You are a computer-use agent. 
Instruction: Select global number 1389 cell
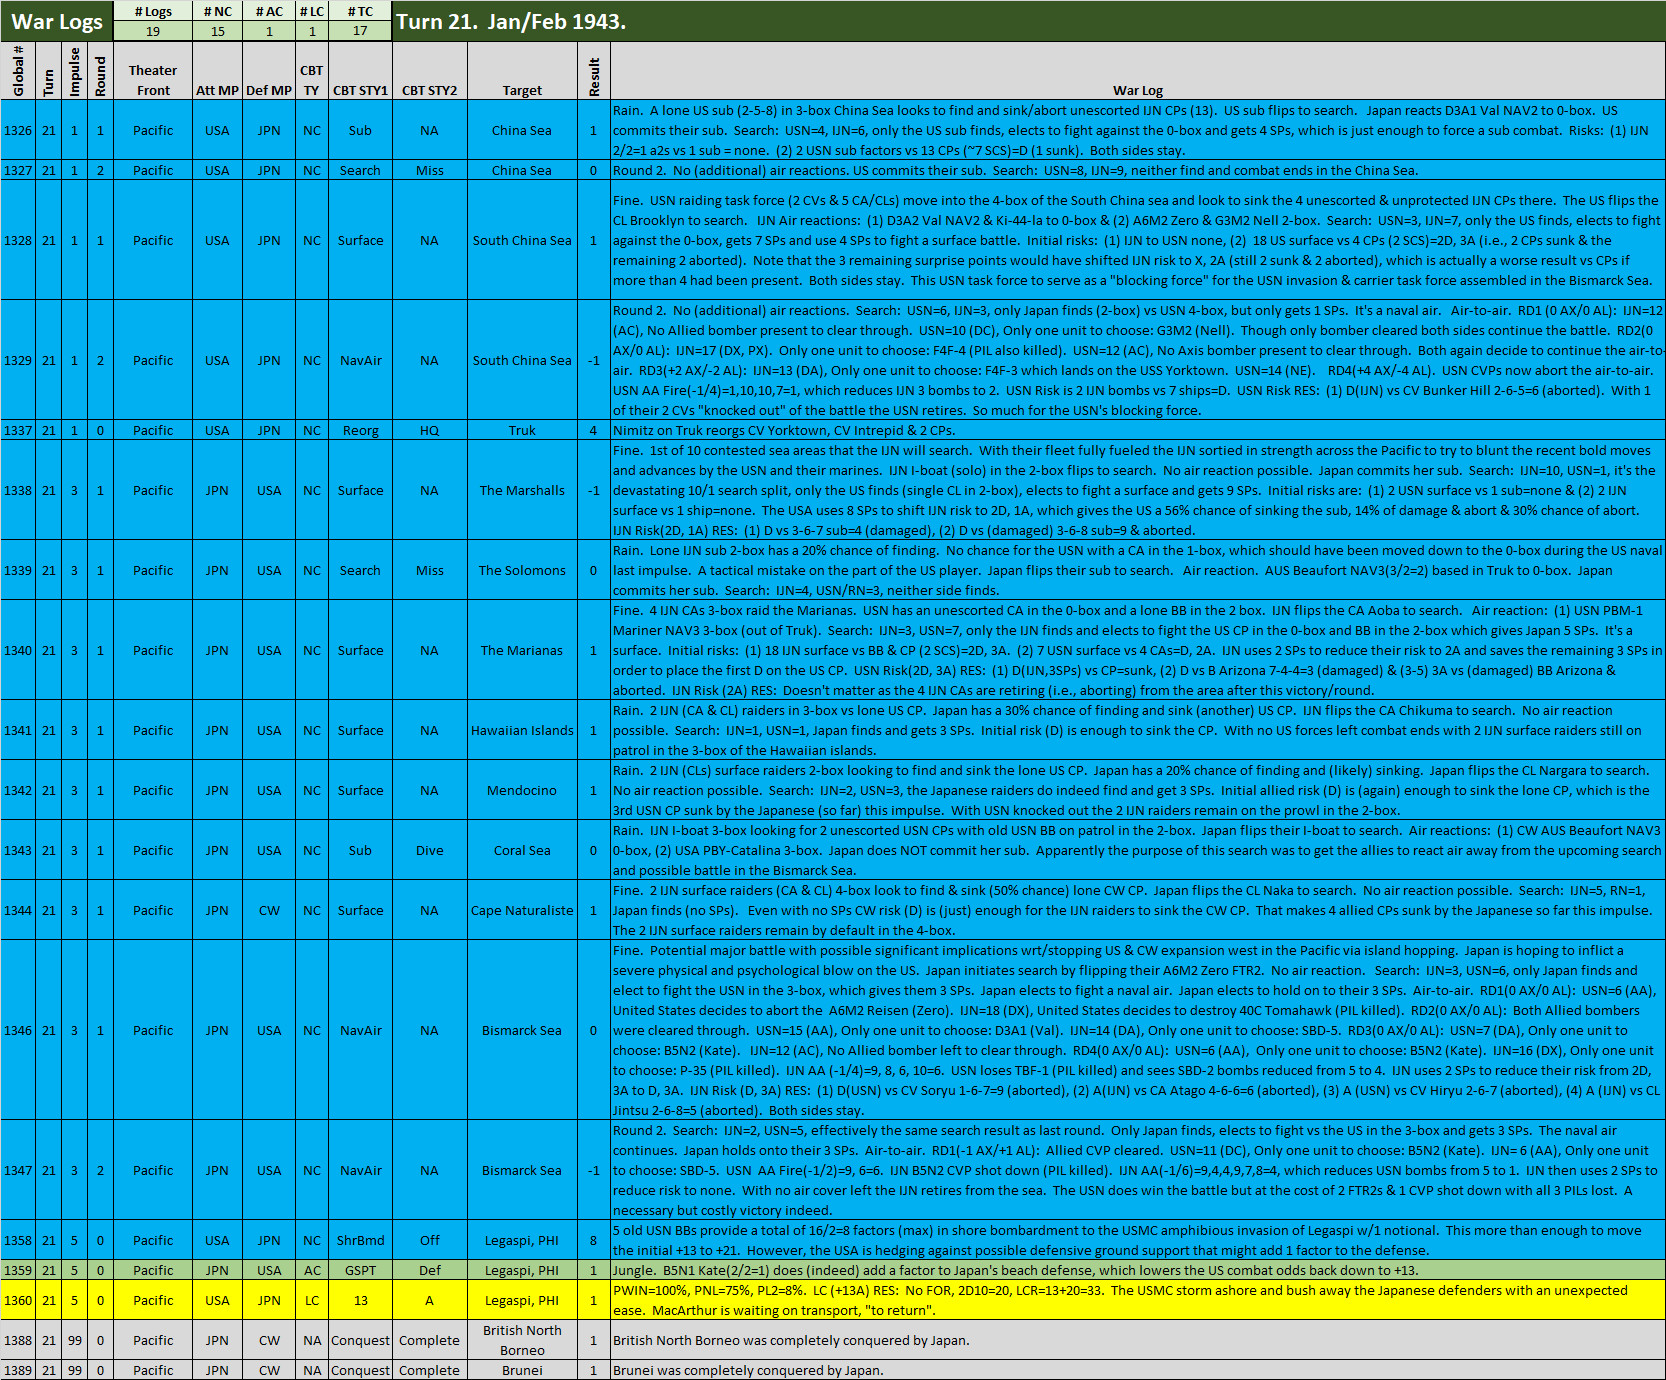(18, 1370)
